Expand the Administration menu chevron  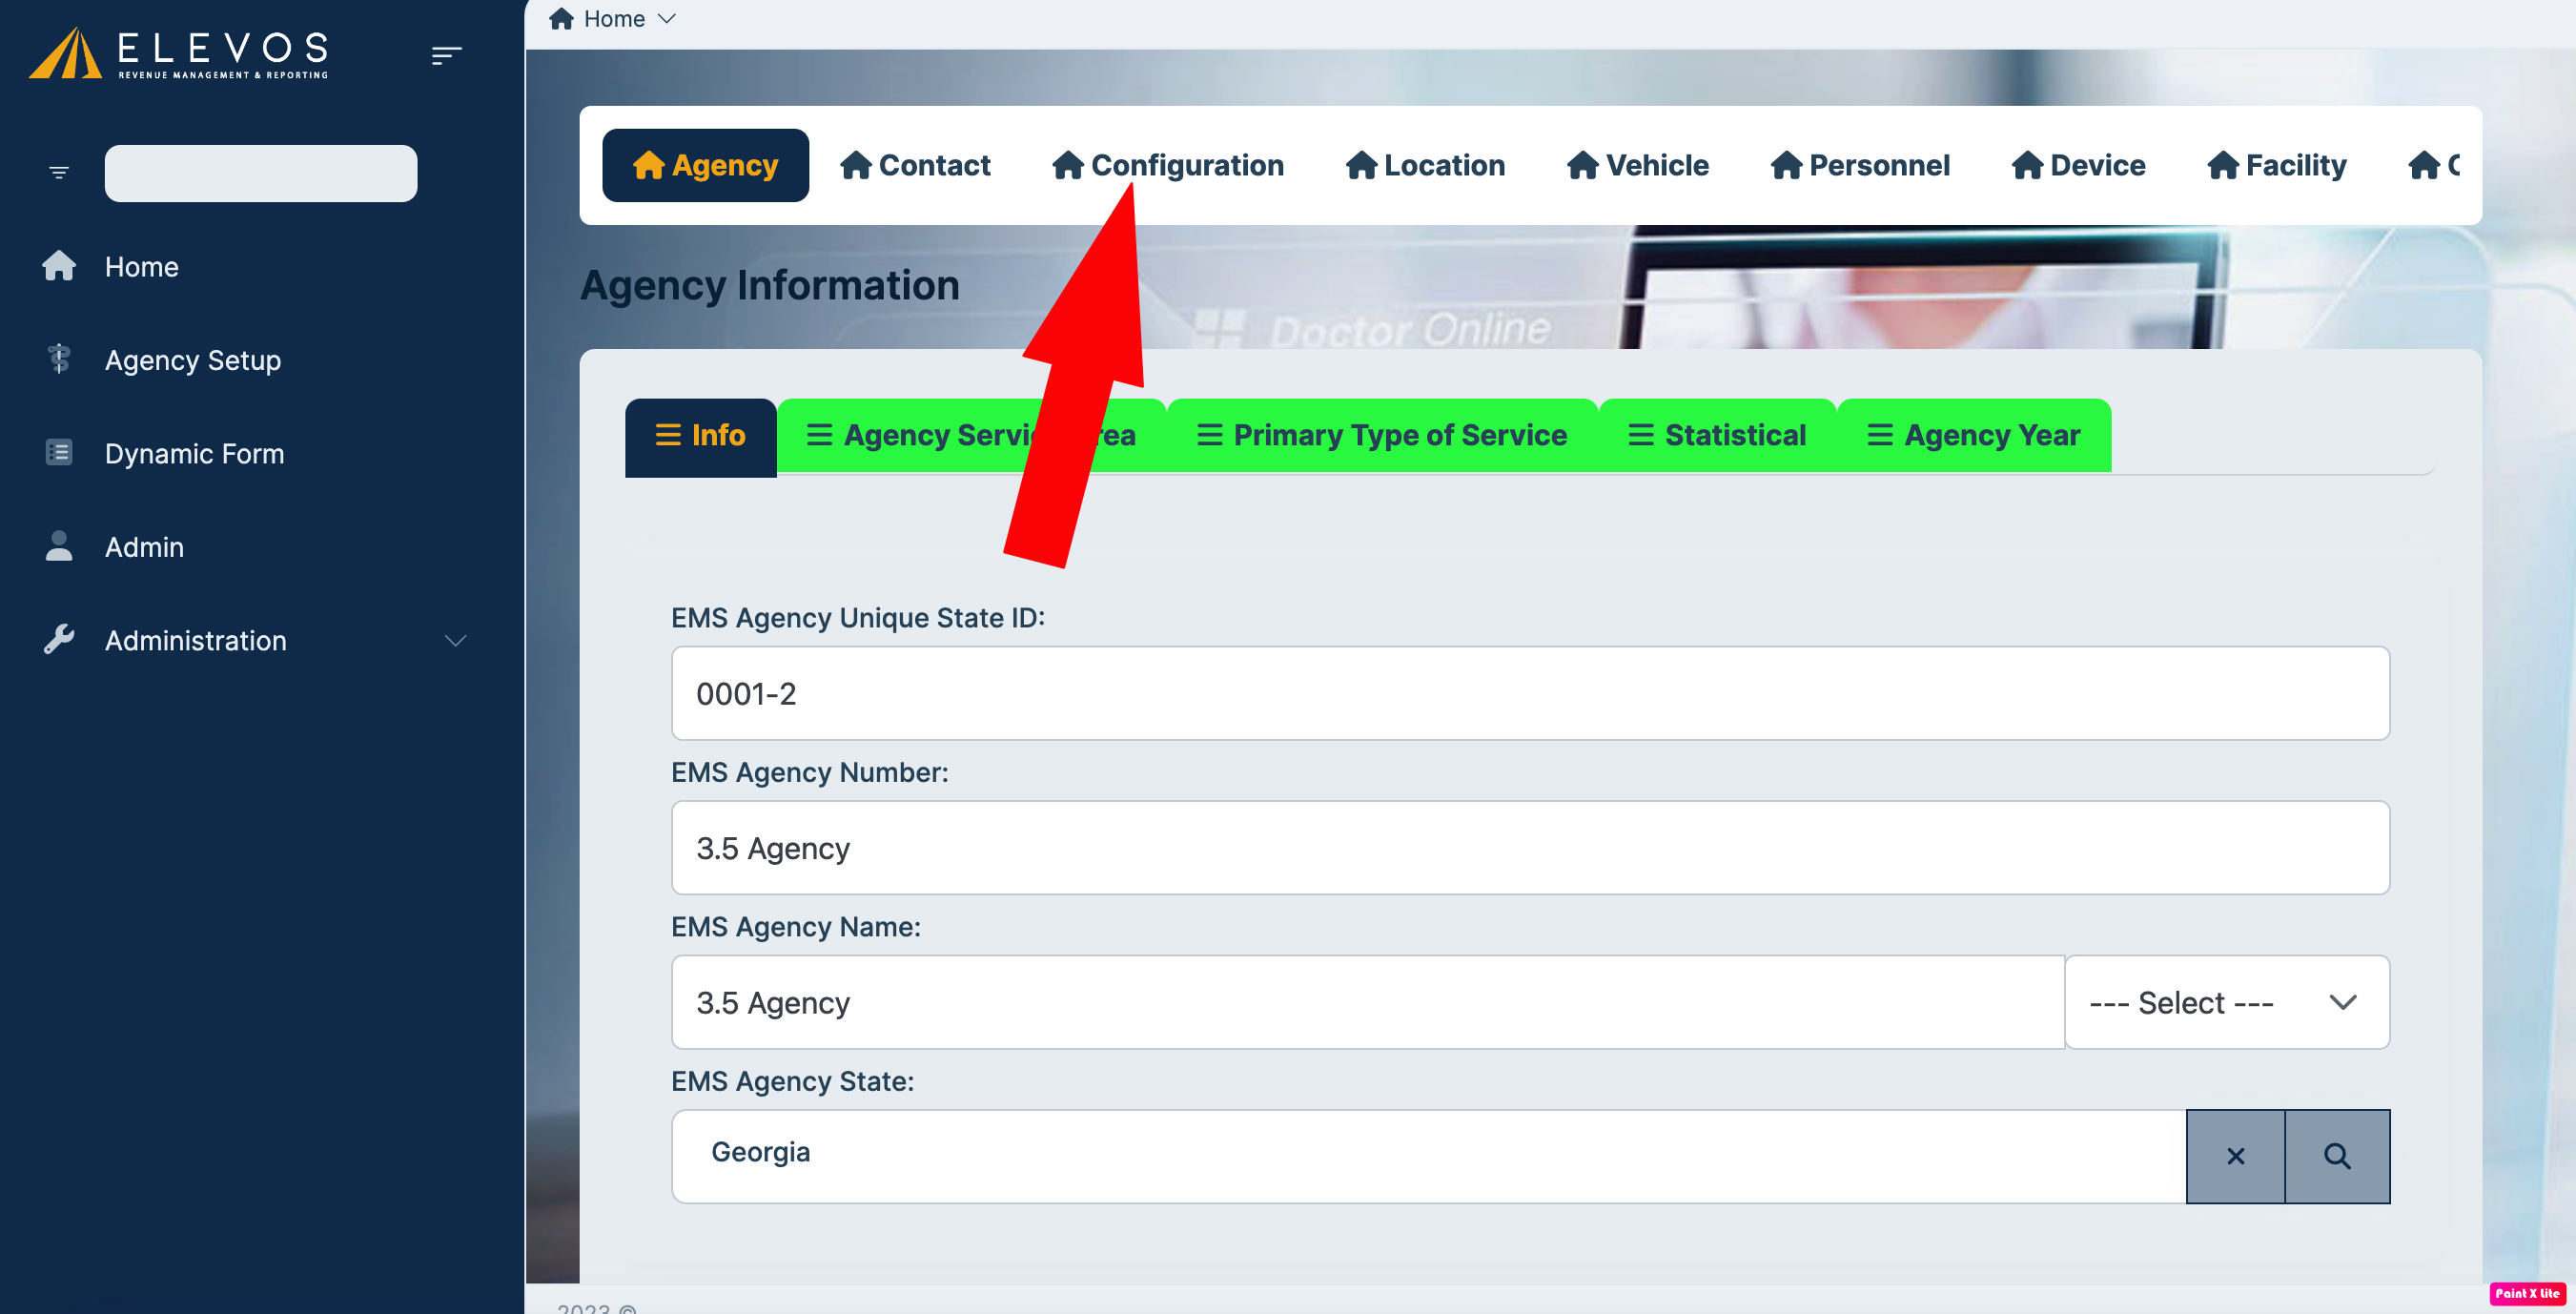(456, 641)
